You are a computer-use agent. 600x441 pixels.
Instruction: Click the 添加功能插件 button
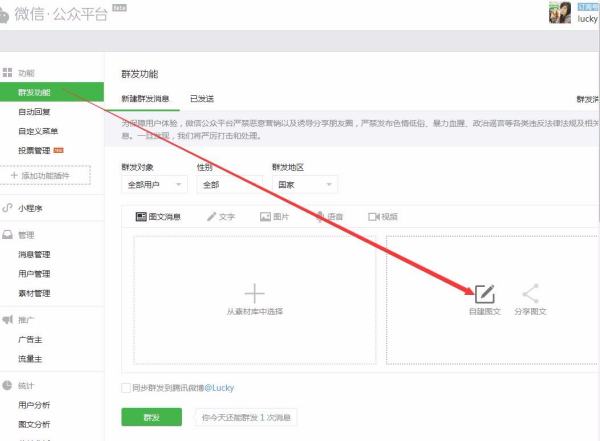(45, 175)
